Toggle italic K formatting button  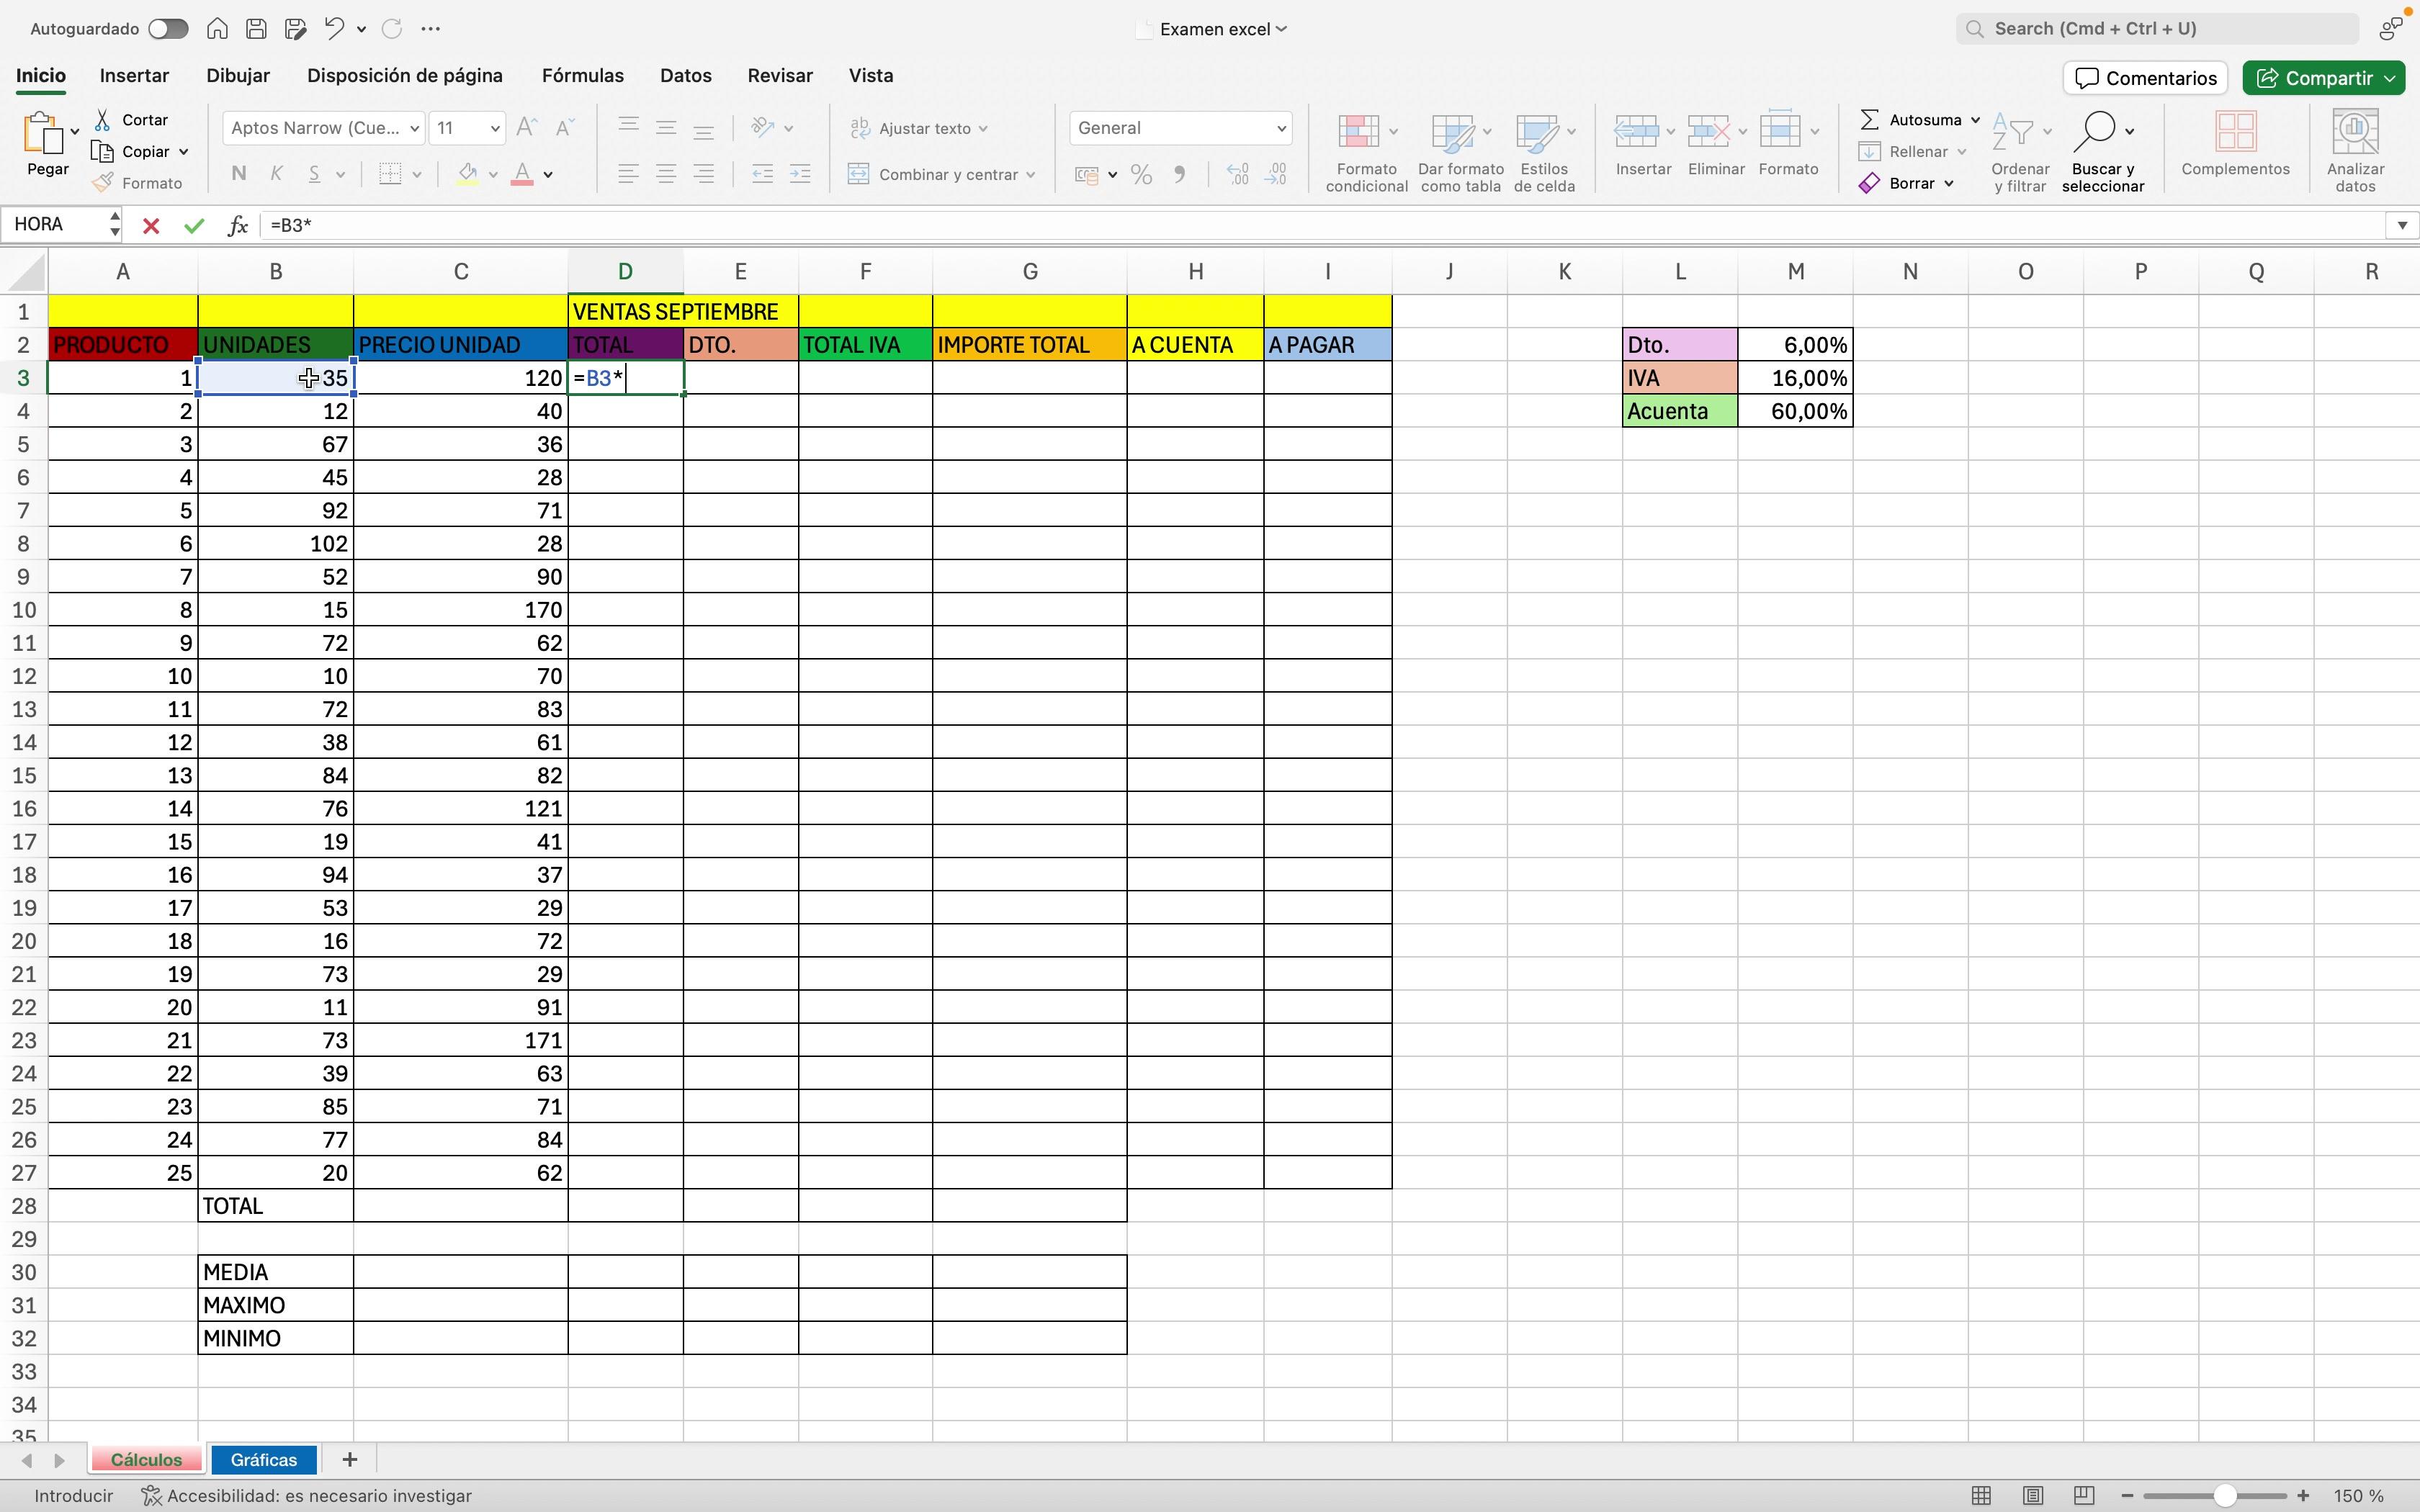pyautogui.click(x=276, y=174)
